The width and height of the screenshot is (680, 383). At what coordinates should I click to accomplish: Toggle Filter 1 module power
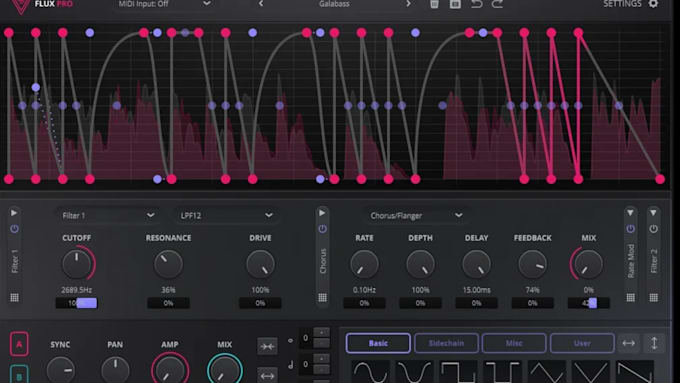(x=14, y=229)
